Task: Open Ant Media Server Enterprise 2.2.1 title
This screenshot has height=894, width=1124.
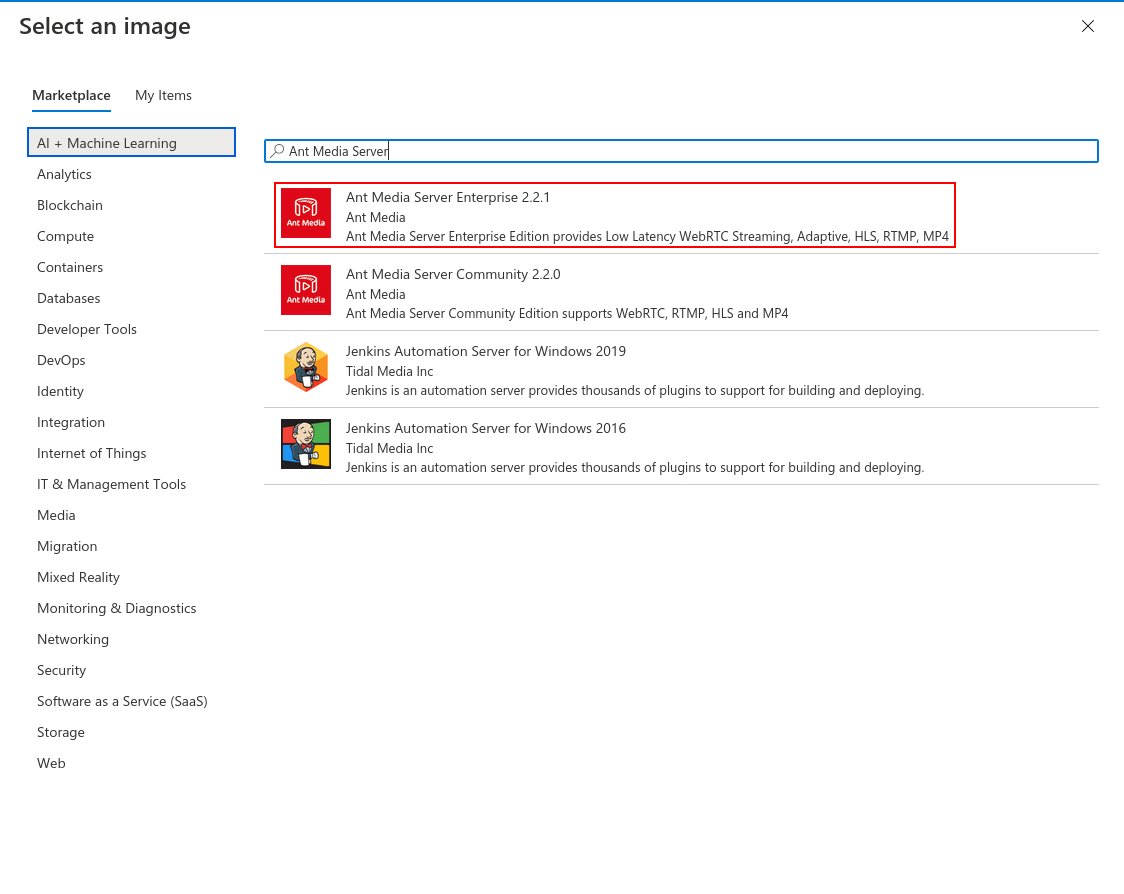Action: pyautogui.click(x=447, y=197)
